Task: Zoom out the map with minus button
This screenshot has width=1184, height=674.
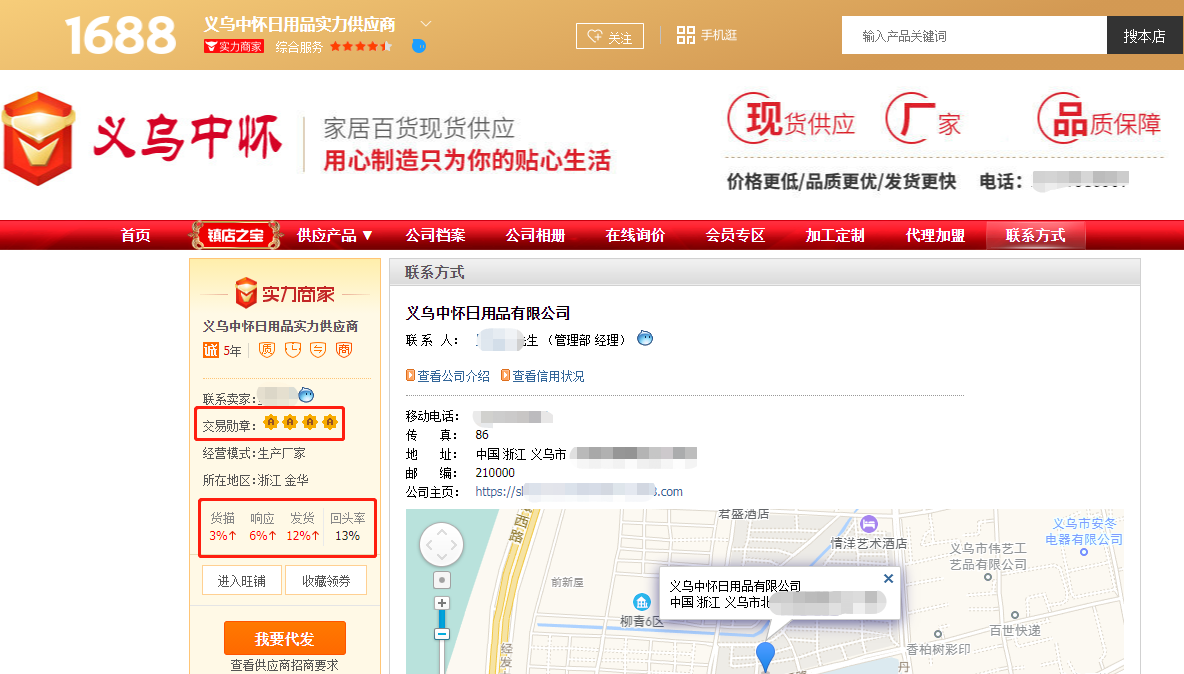Action: (x=442, y=635)
